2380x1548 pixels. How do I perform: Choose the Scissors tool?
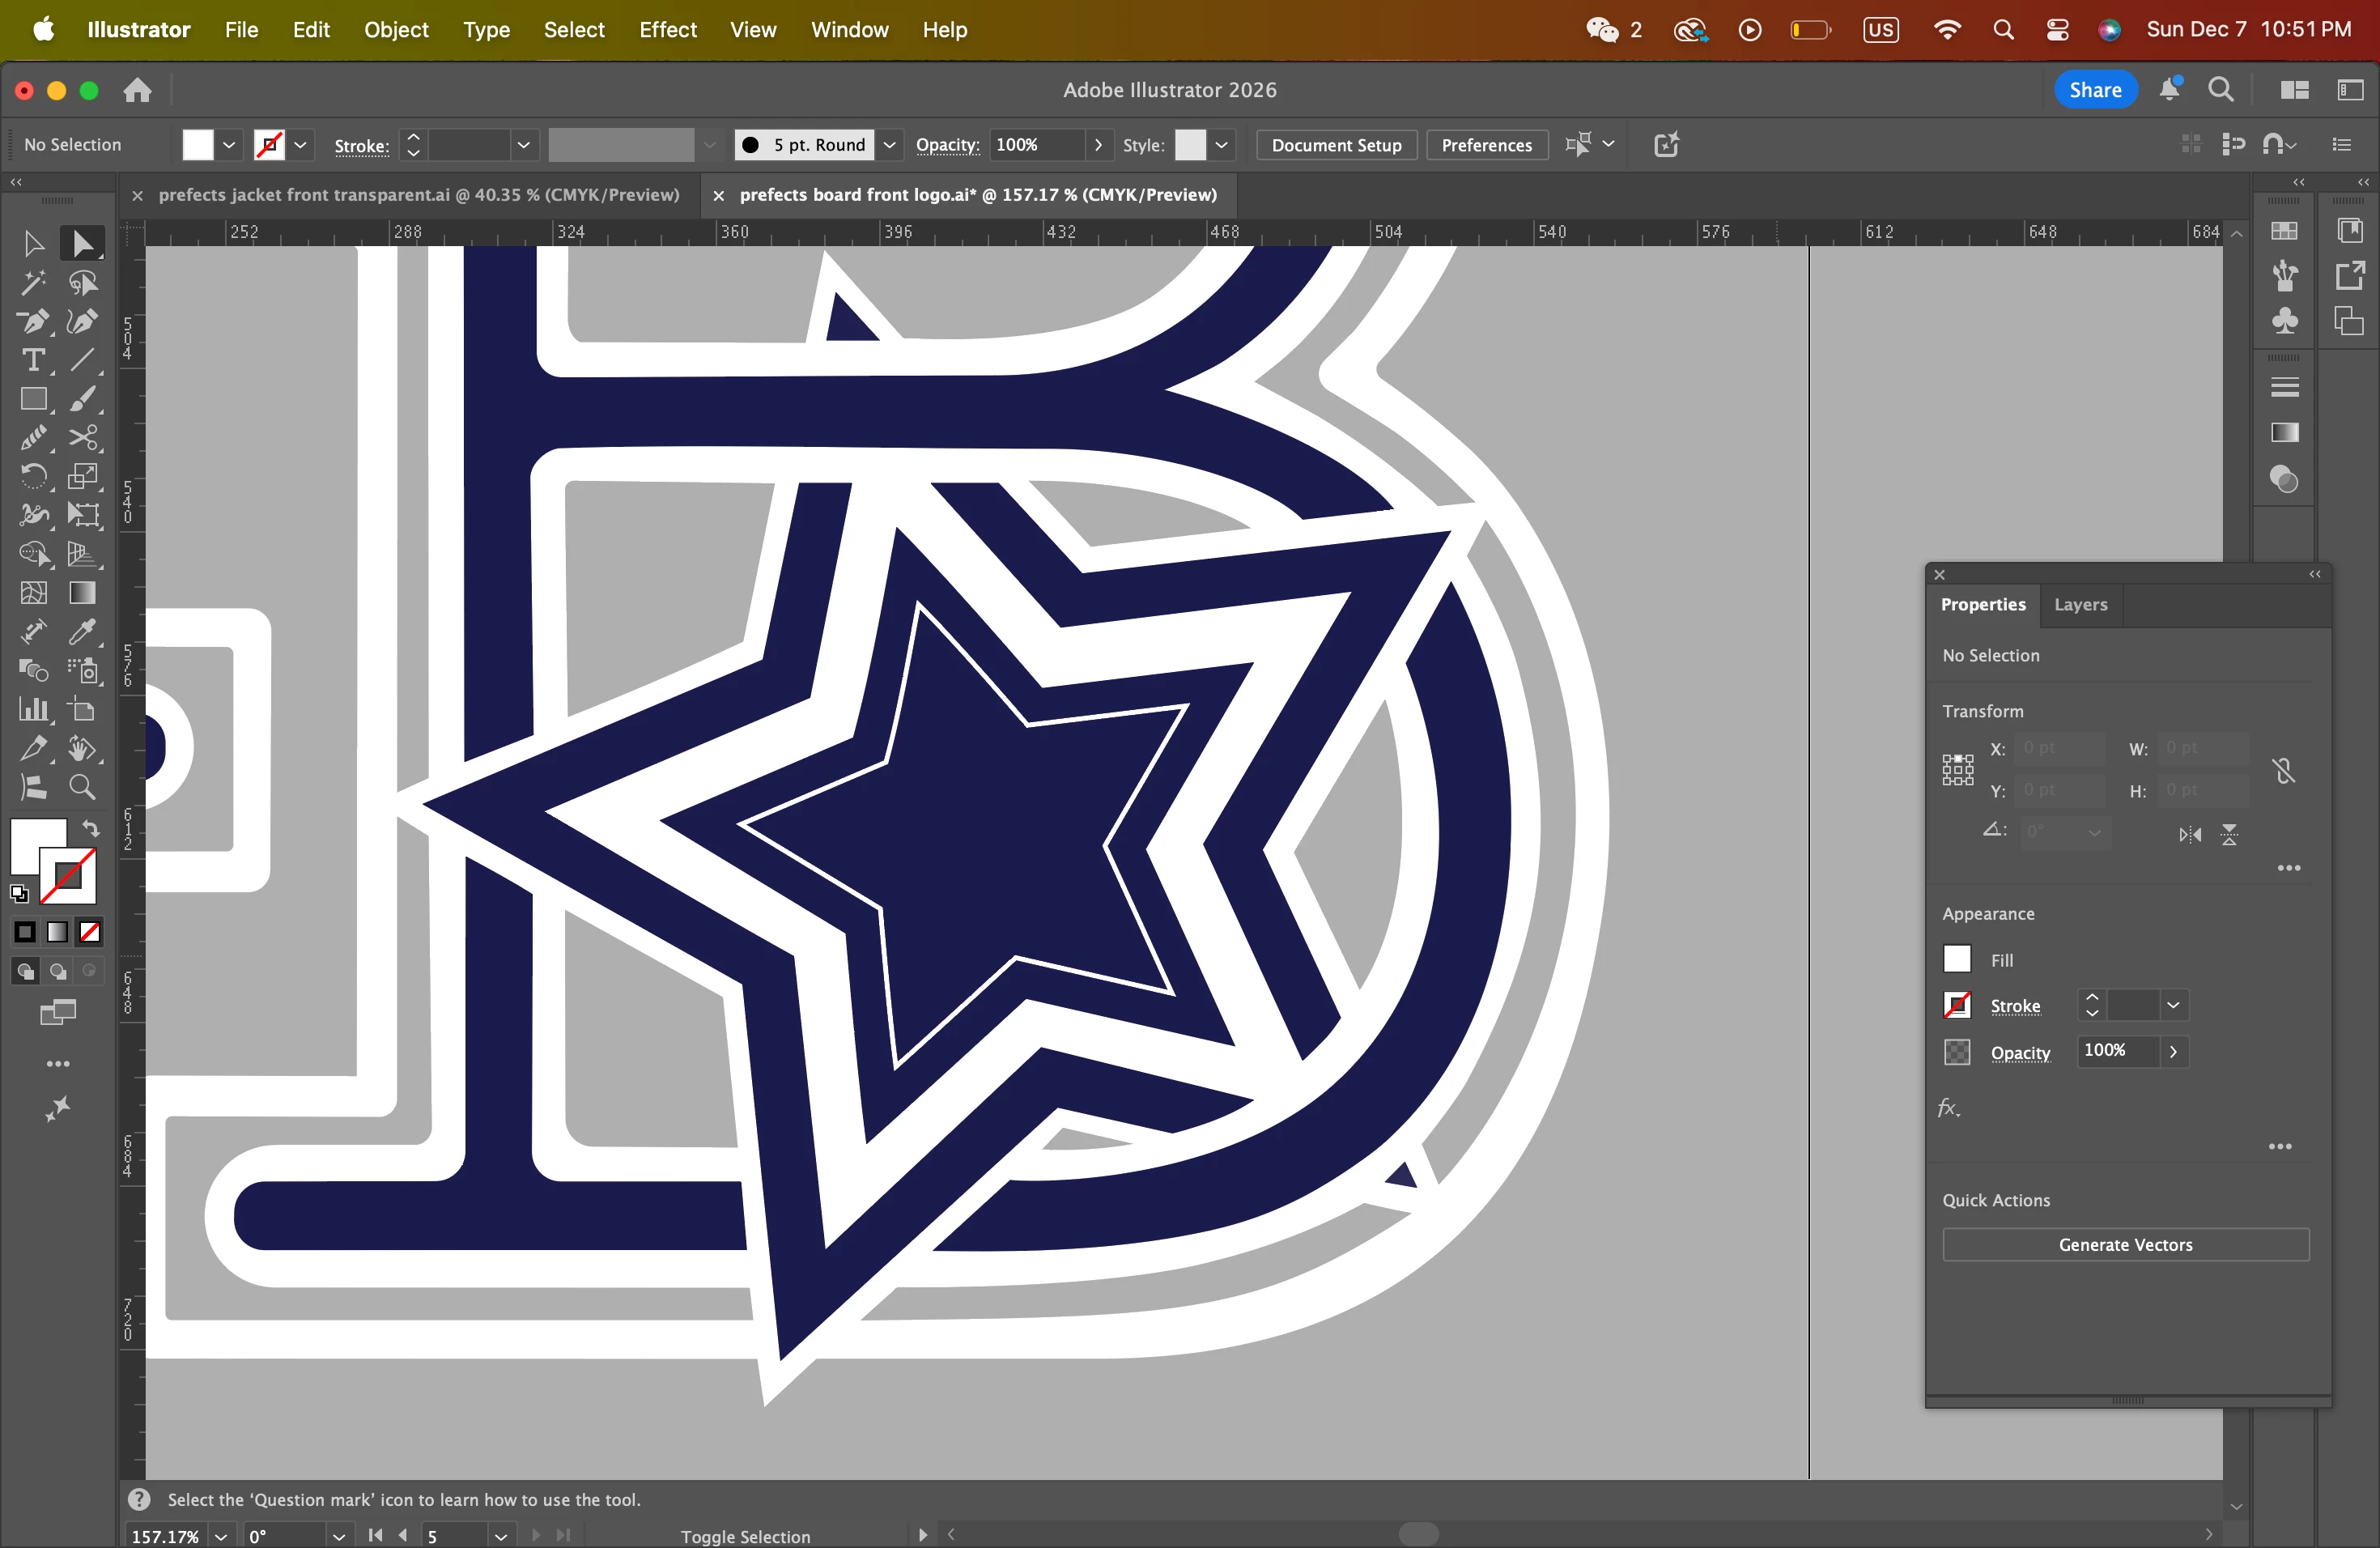point(83,438)
